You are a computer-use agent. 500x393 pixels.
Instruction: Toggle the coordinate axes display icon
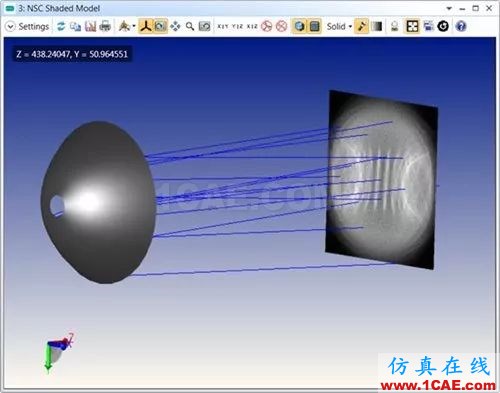[x=145, y=26]
